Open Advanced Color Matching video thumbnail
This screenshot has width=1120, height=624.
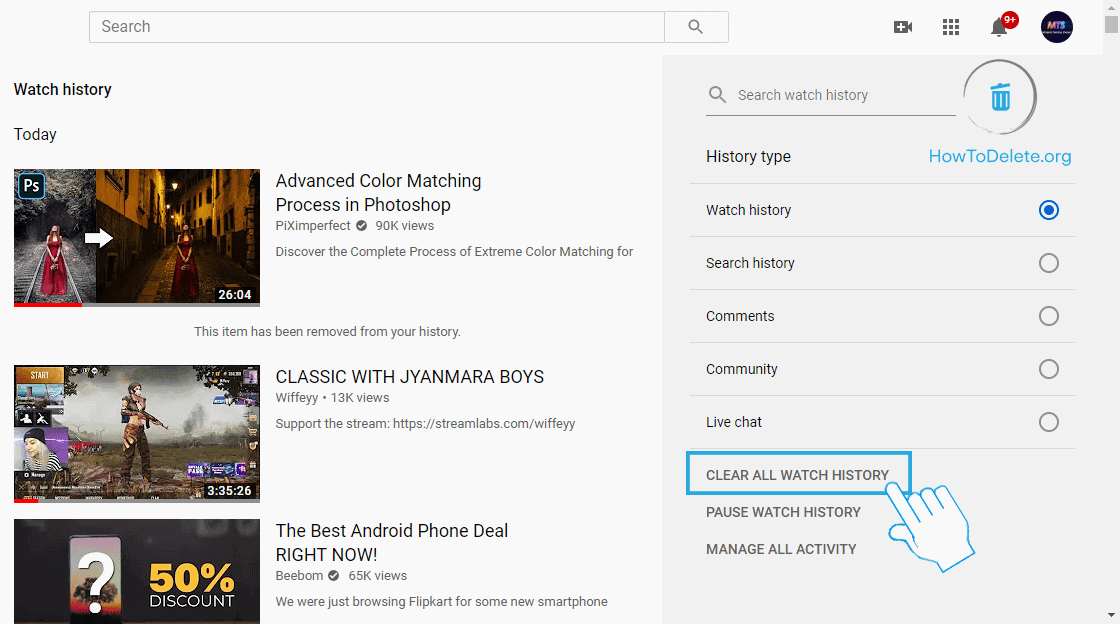(x=137, y=237)
